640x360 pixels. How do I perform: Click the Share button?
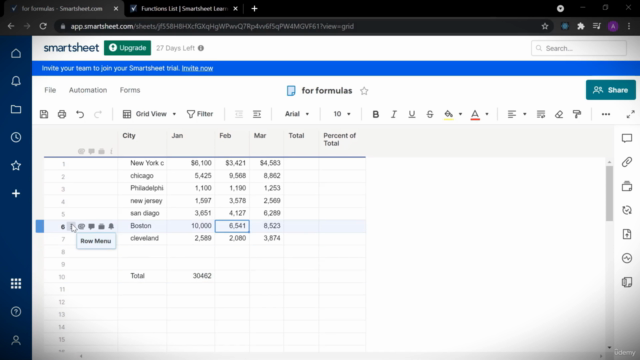(611, 90)
